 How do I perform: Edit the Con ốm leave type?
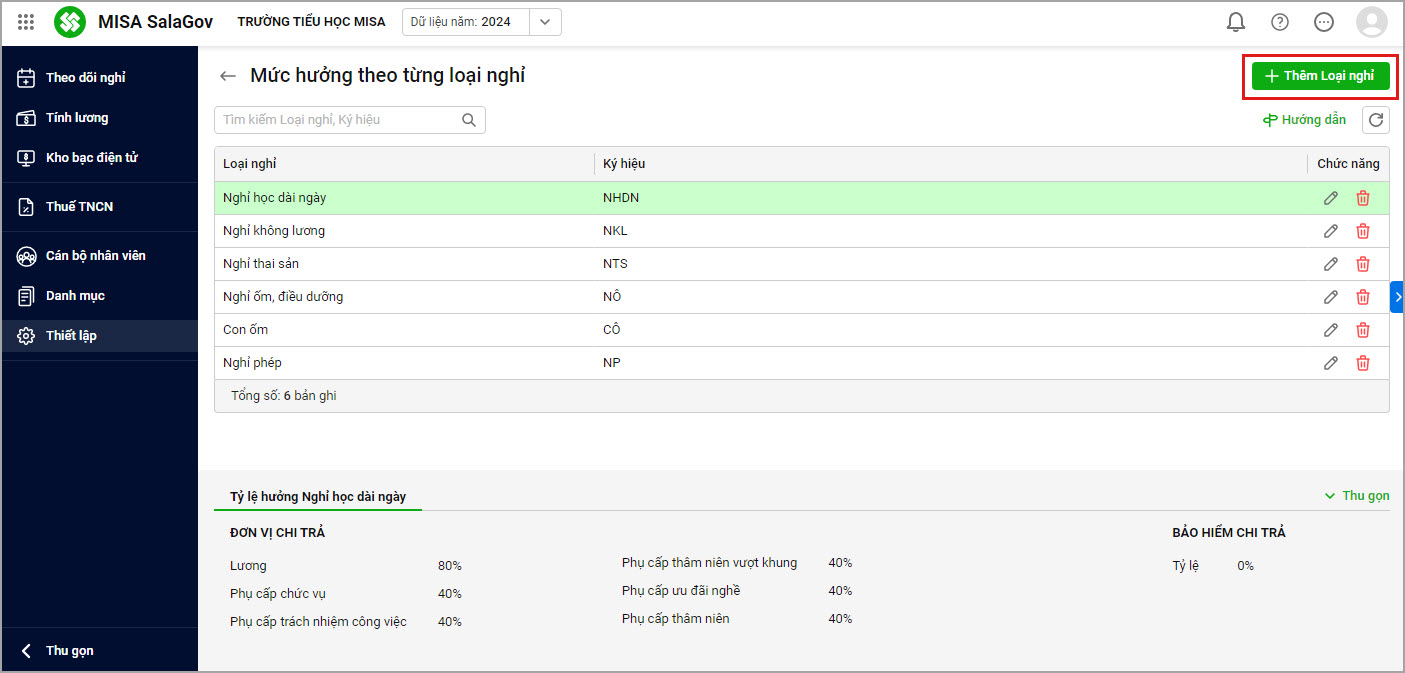tap(1330, 330)
